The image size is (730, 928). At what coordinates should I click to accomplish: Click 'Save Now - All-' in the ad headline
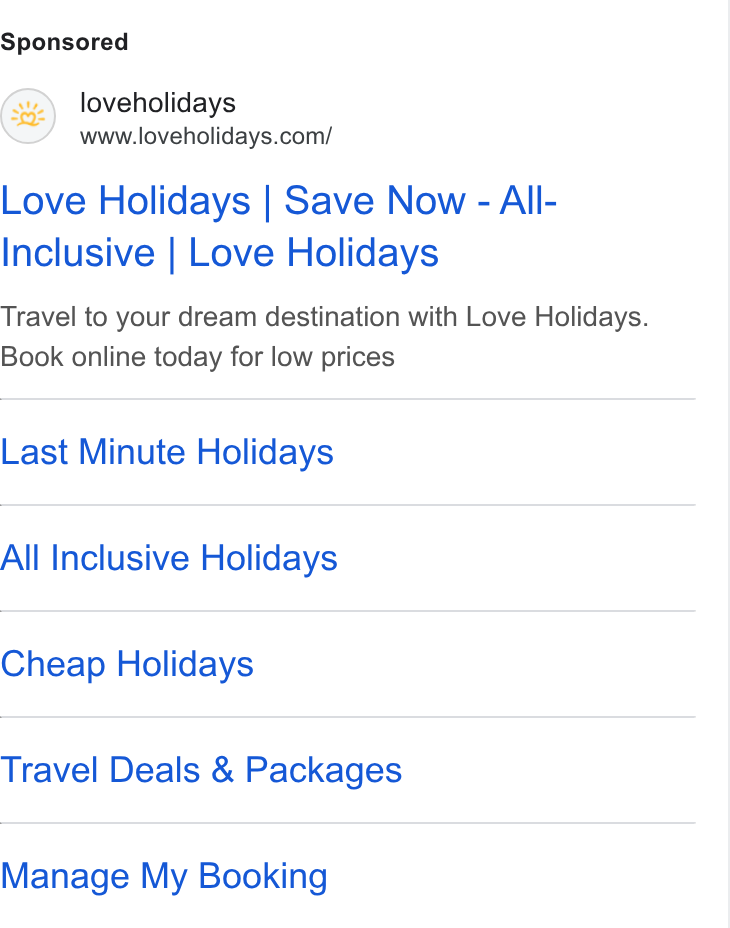pyautogui.click(x=421, y=201)
